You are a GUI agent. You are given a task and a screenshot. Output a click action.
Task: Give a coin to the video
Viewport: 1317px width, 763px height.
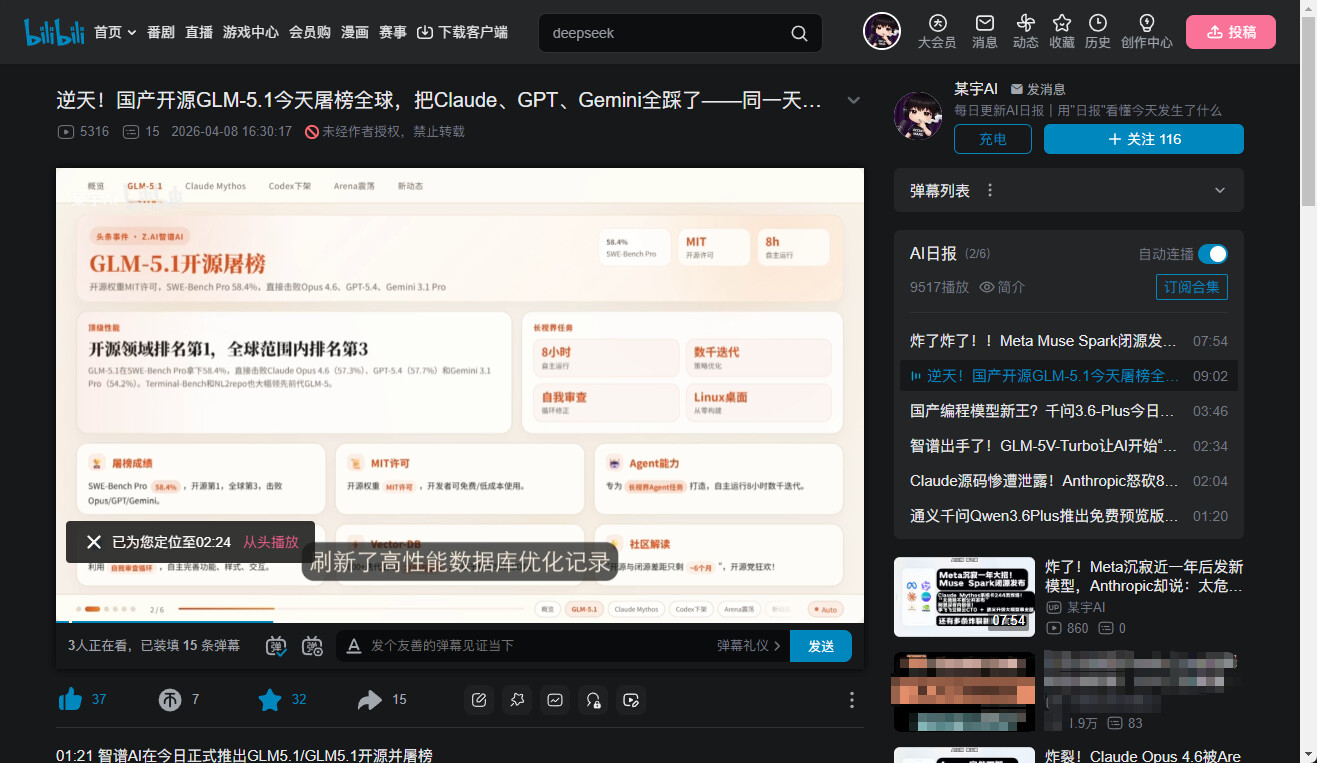170,699
